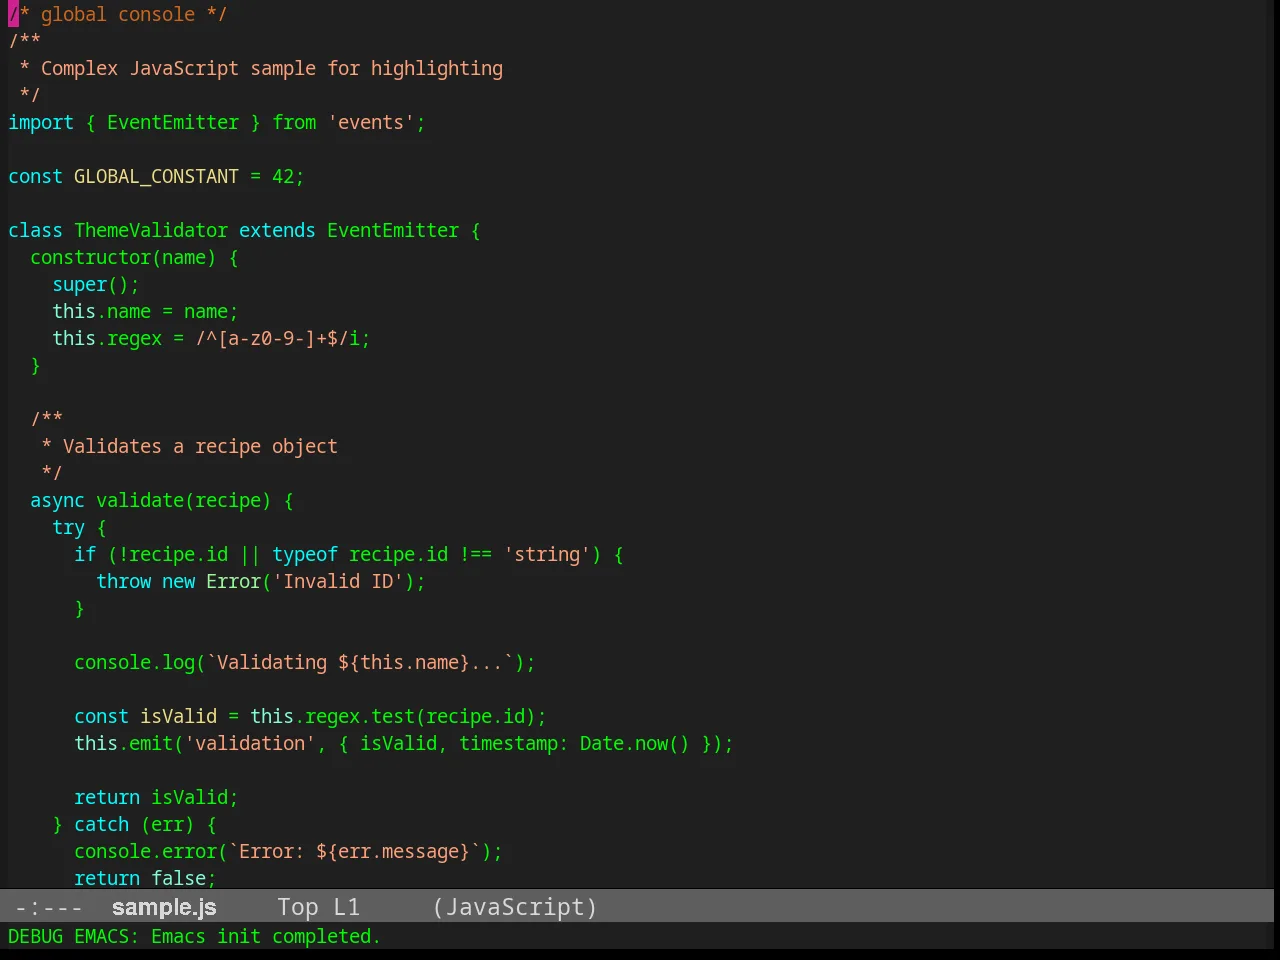Click the 'events' string in import line
Viewport: 1280px width, 960px height.
click(371, 122)
